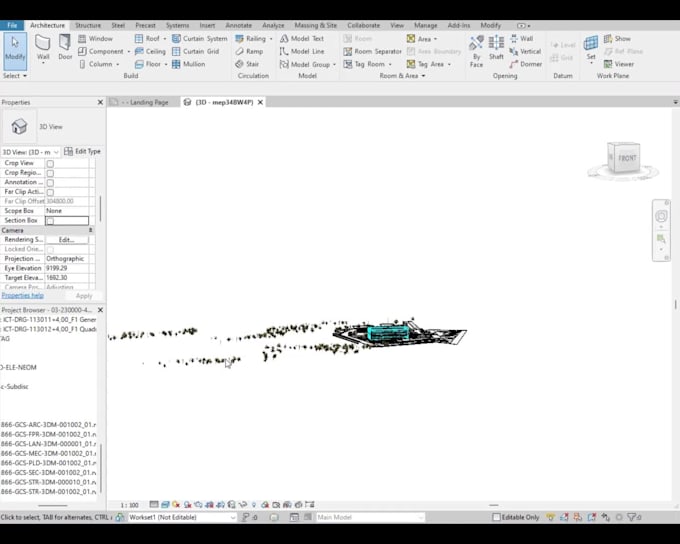This screenshot has width=680, height=544.
Task: Open the Properties help link
Action: pos(23,295)
